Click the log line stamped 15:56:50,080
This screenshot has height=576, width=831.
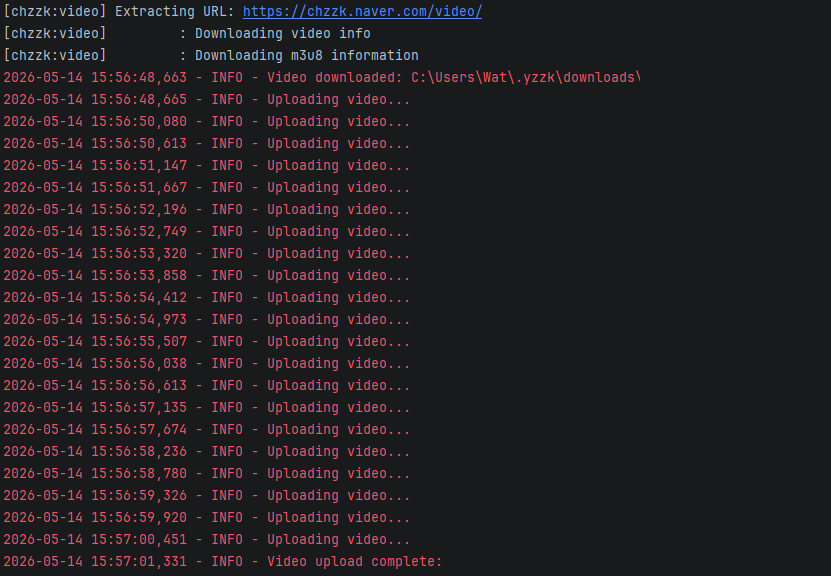(207, 121)
